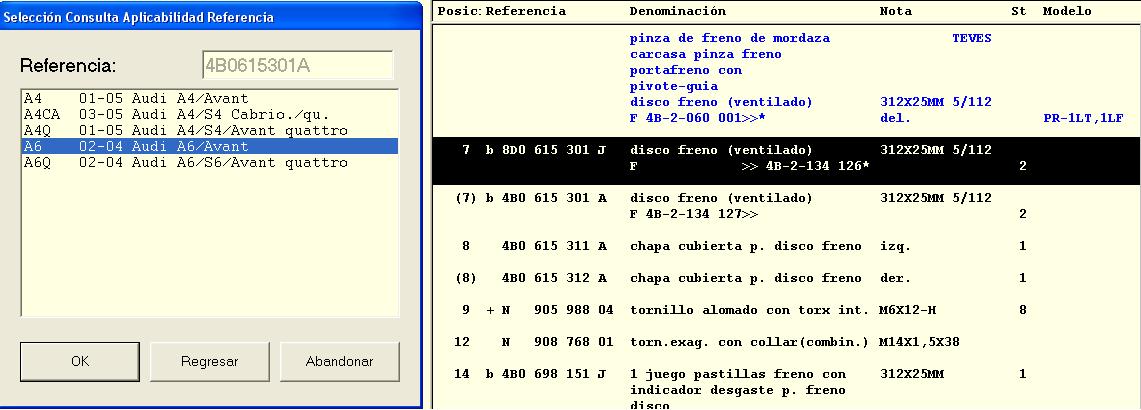The width and height of the screenshot is (1141, 410).
Task: Click '>> 4B-2-134 126*' in highlighted row
Action: pos(806,166)
